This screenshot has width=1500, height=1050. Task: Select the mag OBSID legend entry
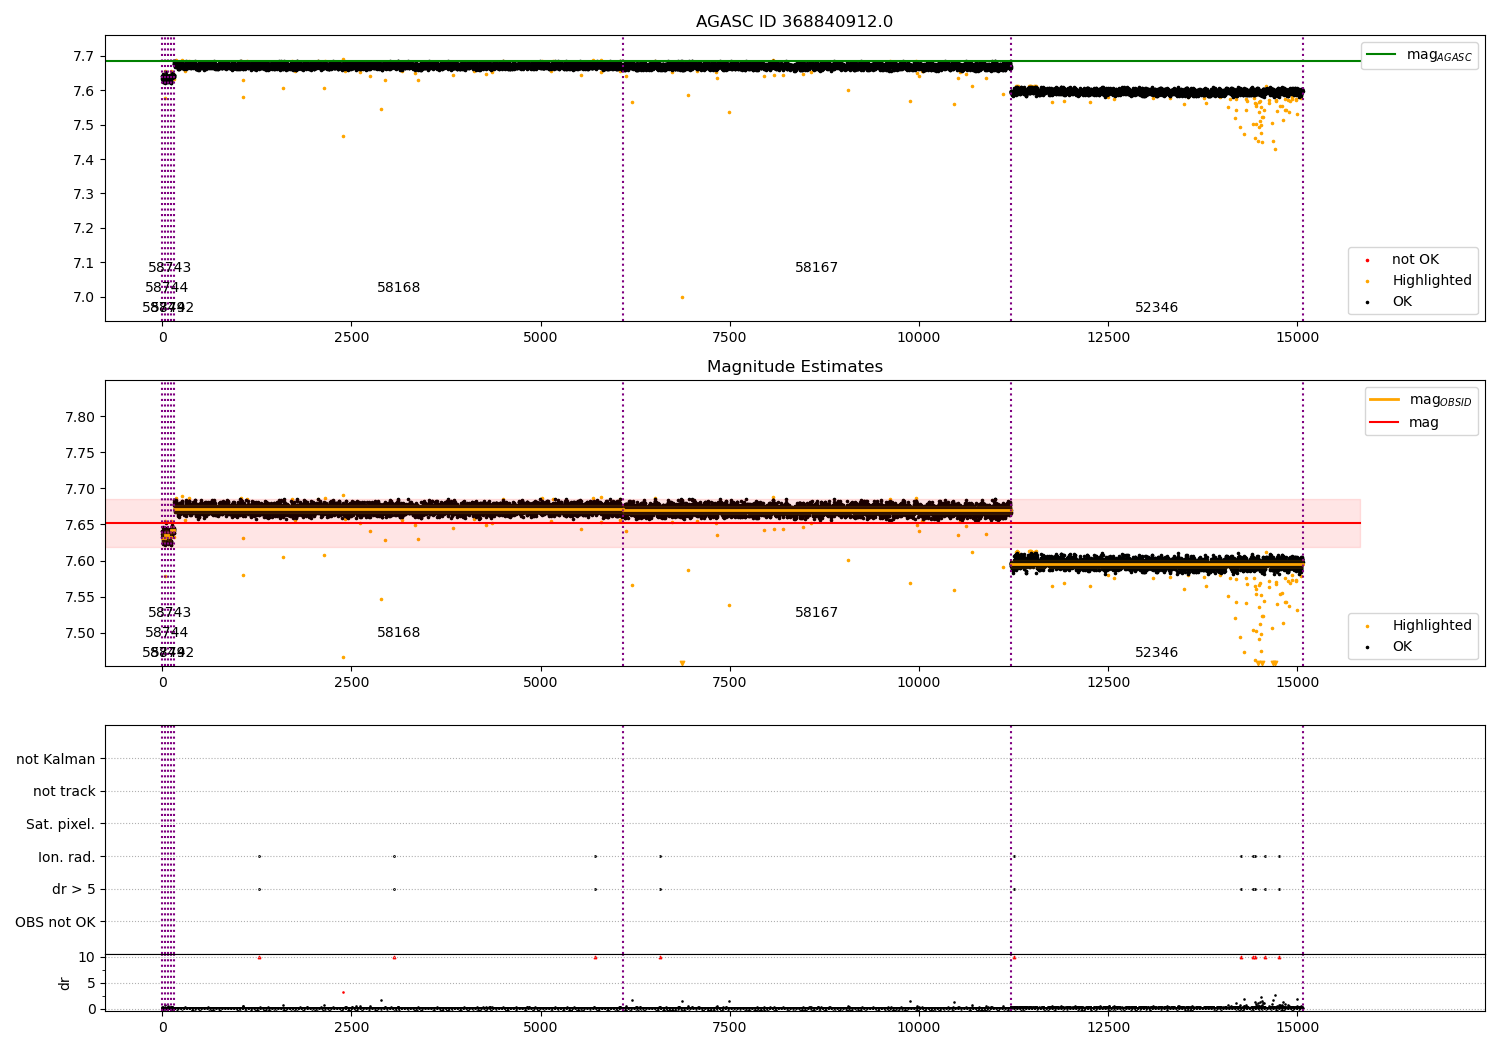click(1420, 400)
